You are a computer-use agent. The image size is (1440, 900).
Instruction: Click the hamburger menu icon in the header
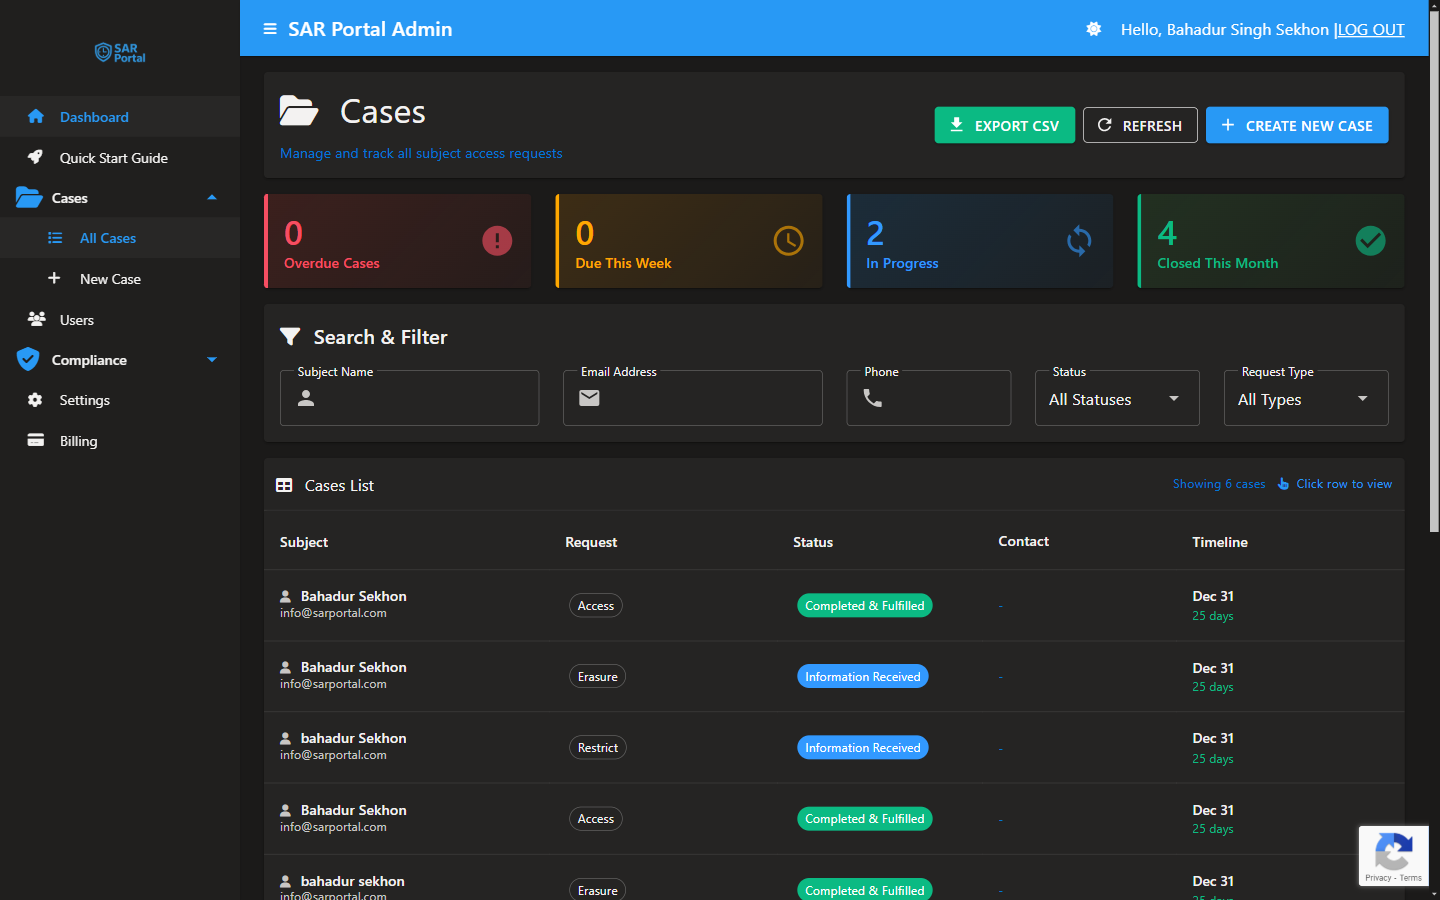point(269,29)
